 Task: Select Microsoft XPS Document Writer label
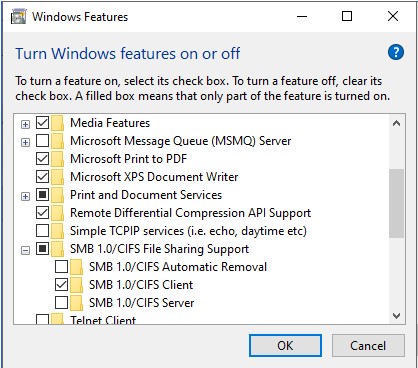coord(154,177)
